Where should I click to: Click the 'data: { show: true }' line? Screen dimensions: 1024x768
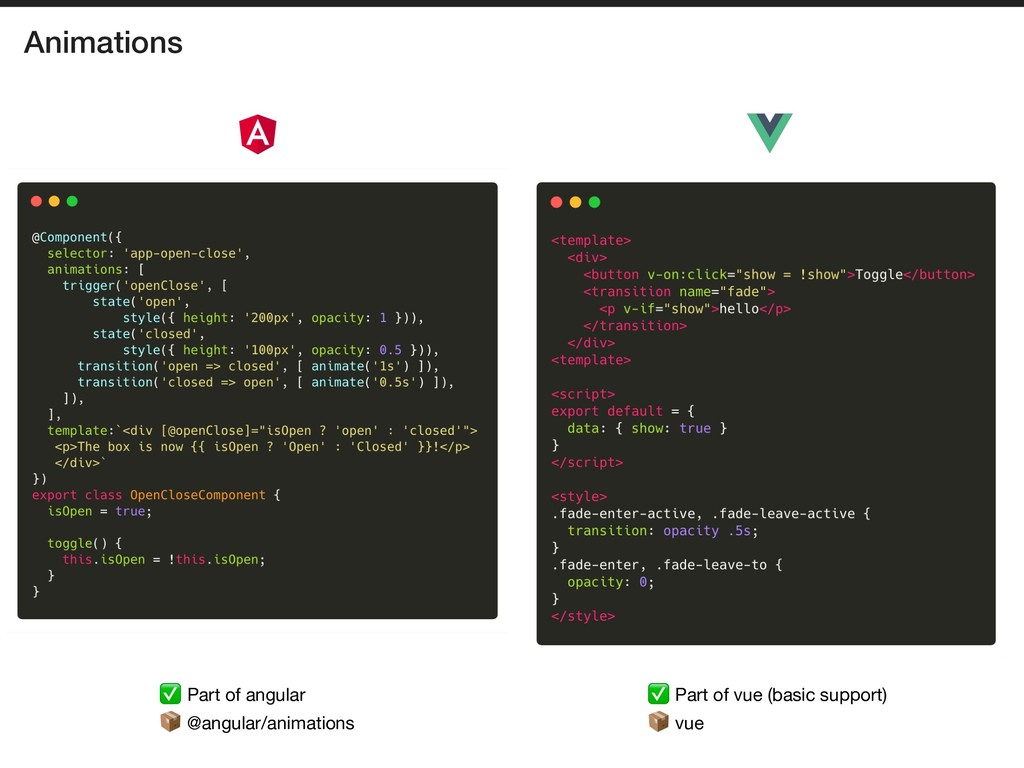pyautogui.click(x=647, y=428)
